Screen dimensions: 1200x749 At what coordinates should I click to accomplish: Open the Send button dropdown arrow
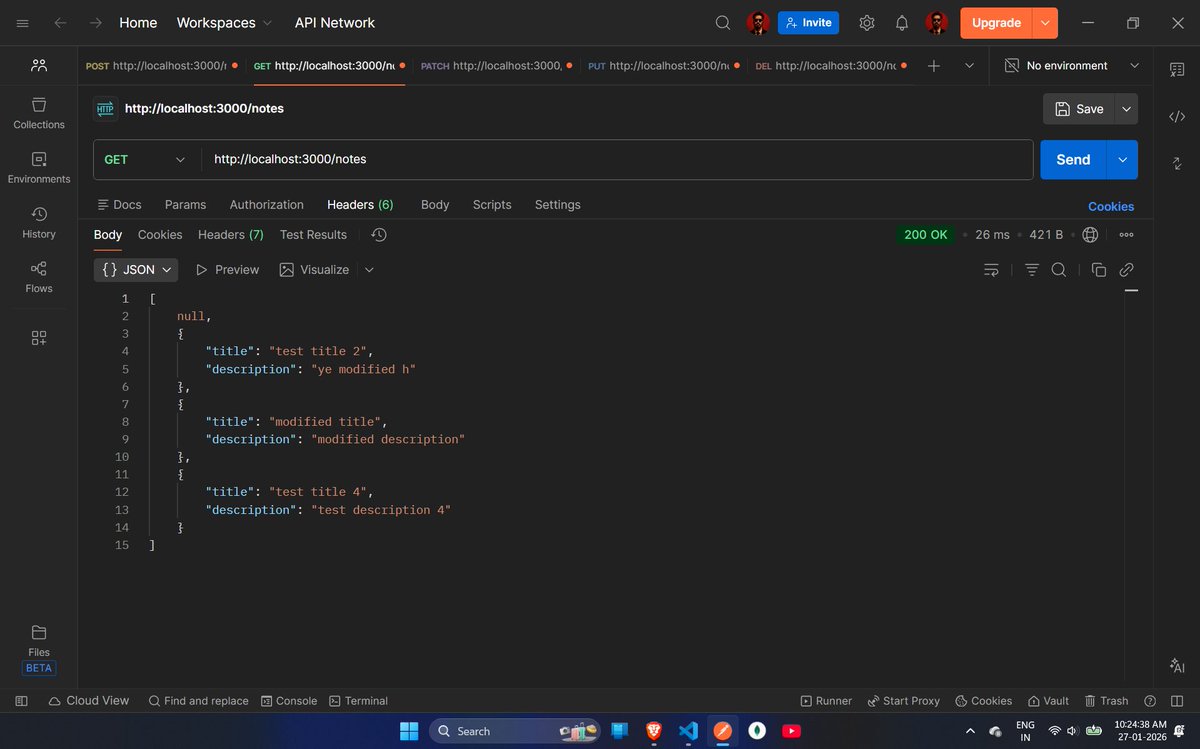click(x=1122, y=159)
